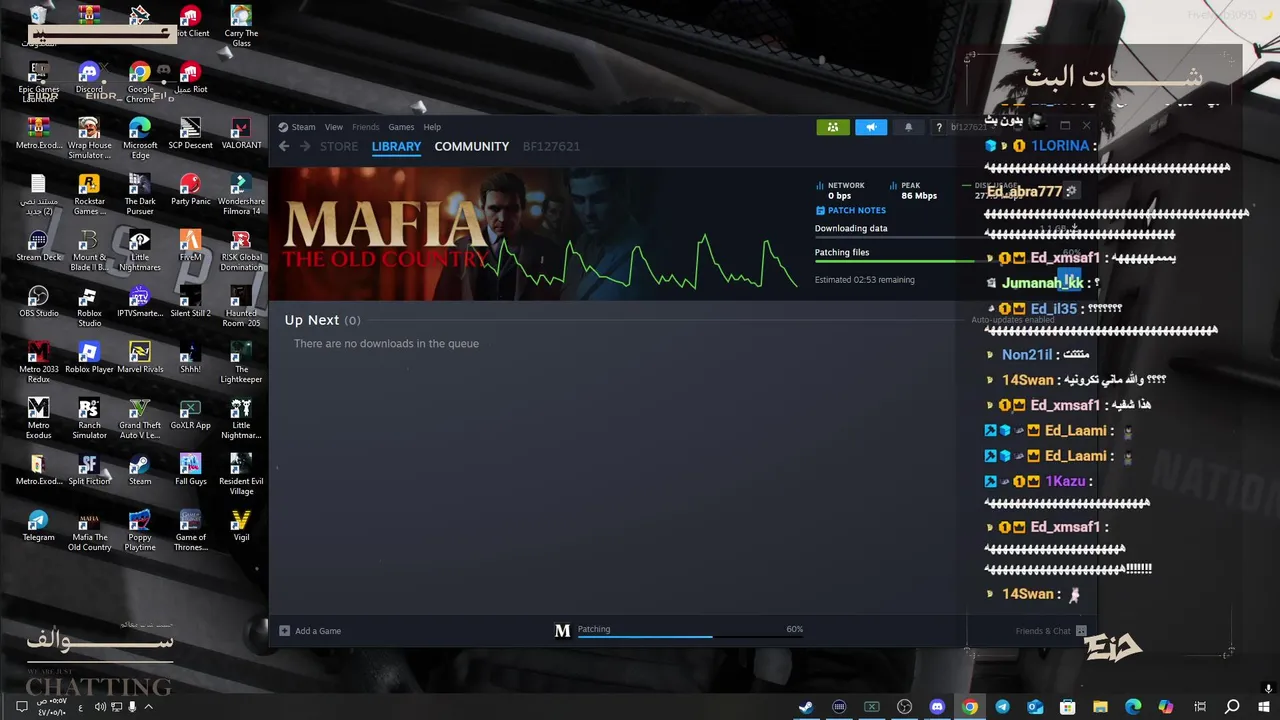
Task: Click chat username 1Kazu
Action: tap(1065, 482)
